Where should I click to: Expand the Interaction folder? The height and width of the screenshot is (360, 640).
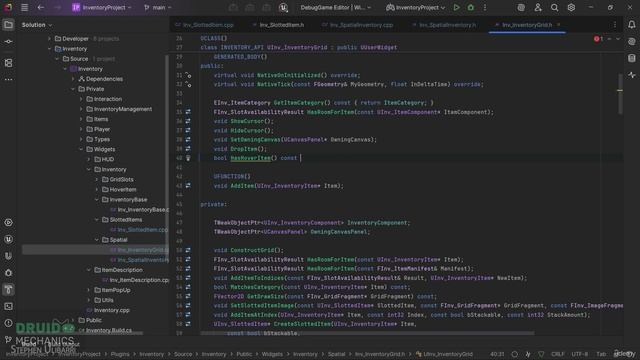(x=81, y=99)
